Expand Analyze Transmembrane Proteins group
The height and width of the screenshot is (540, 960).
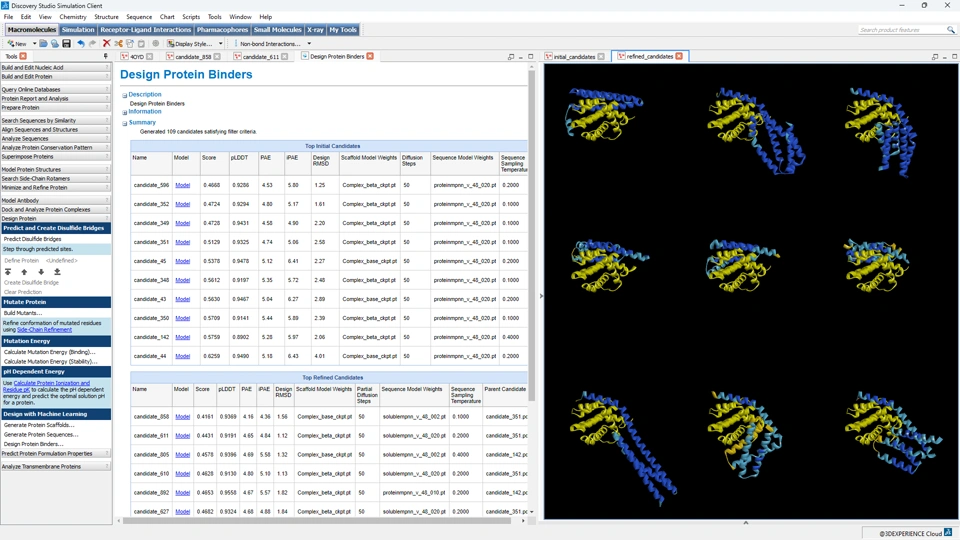55,467
